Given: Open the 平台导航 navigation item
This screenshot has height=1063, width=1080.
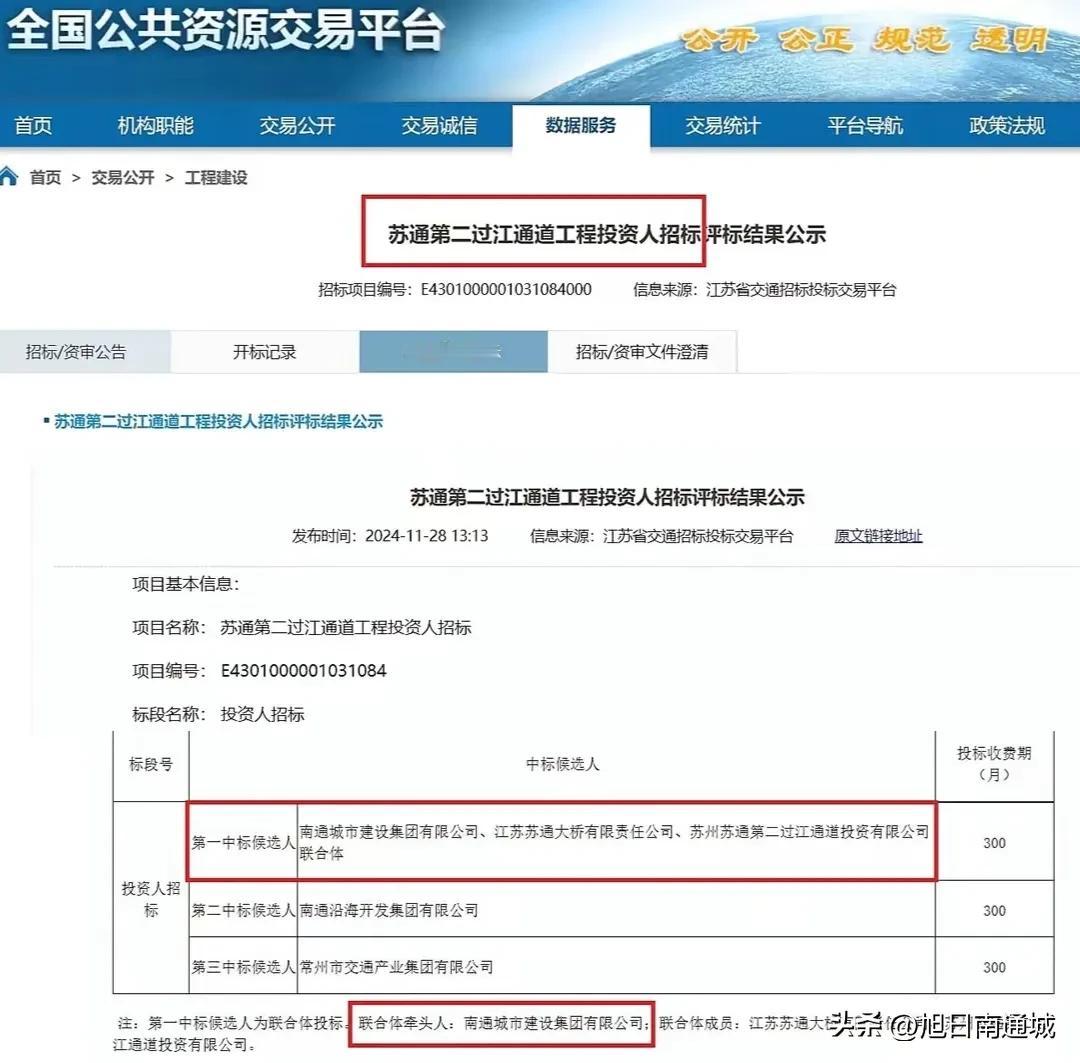Looking at the screenshot, I should [864, 125].
